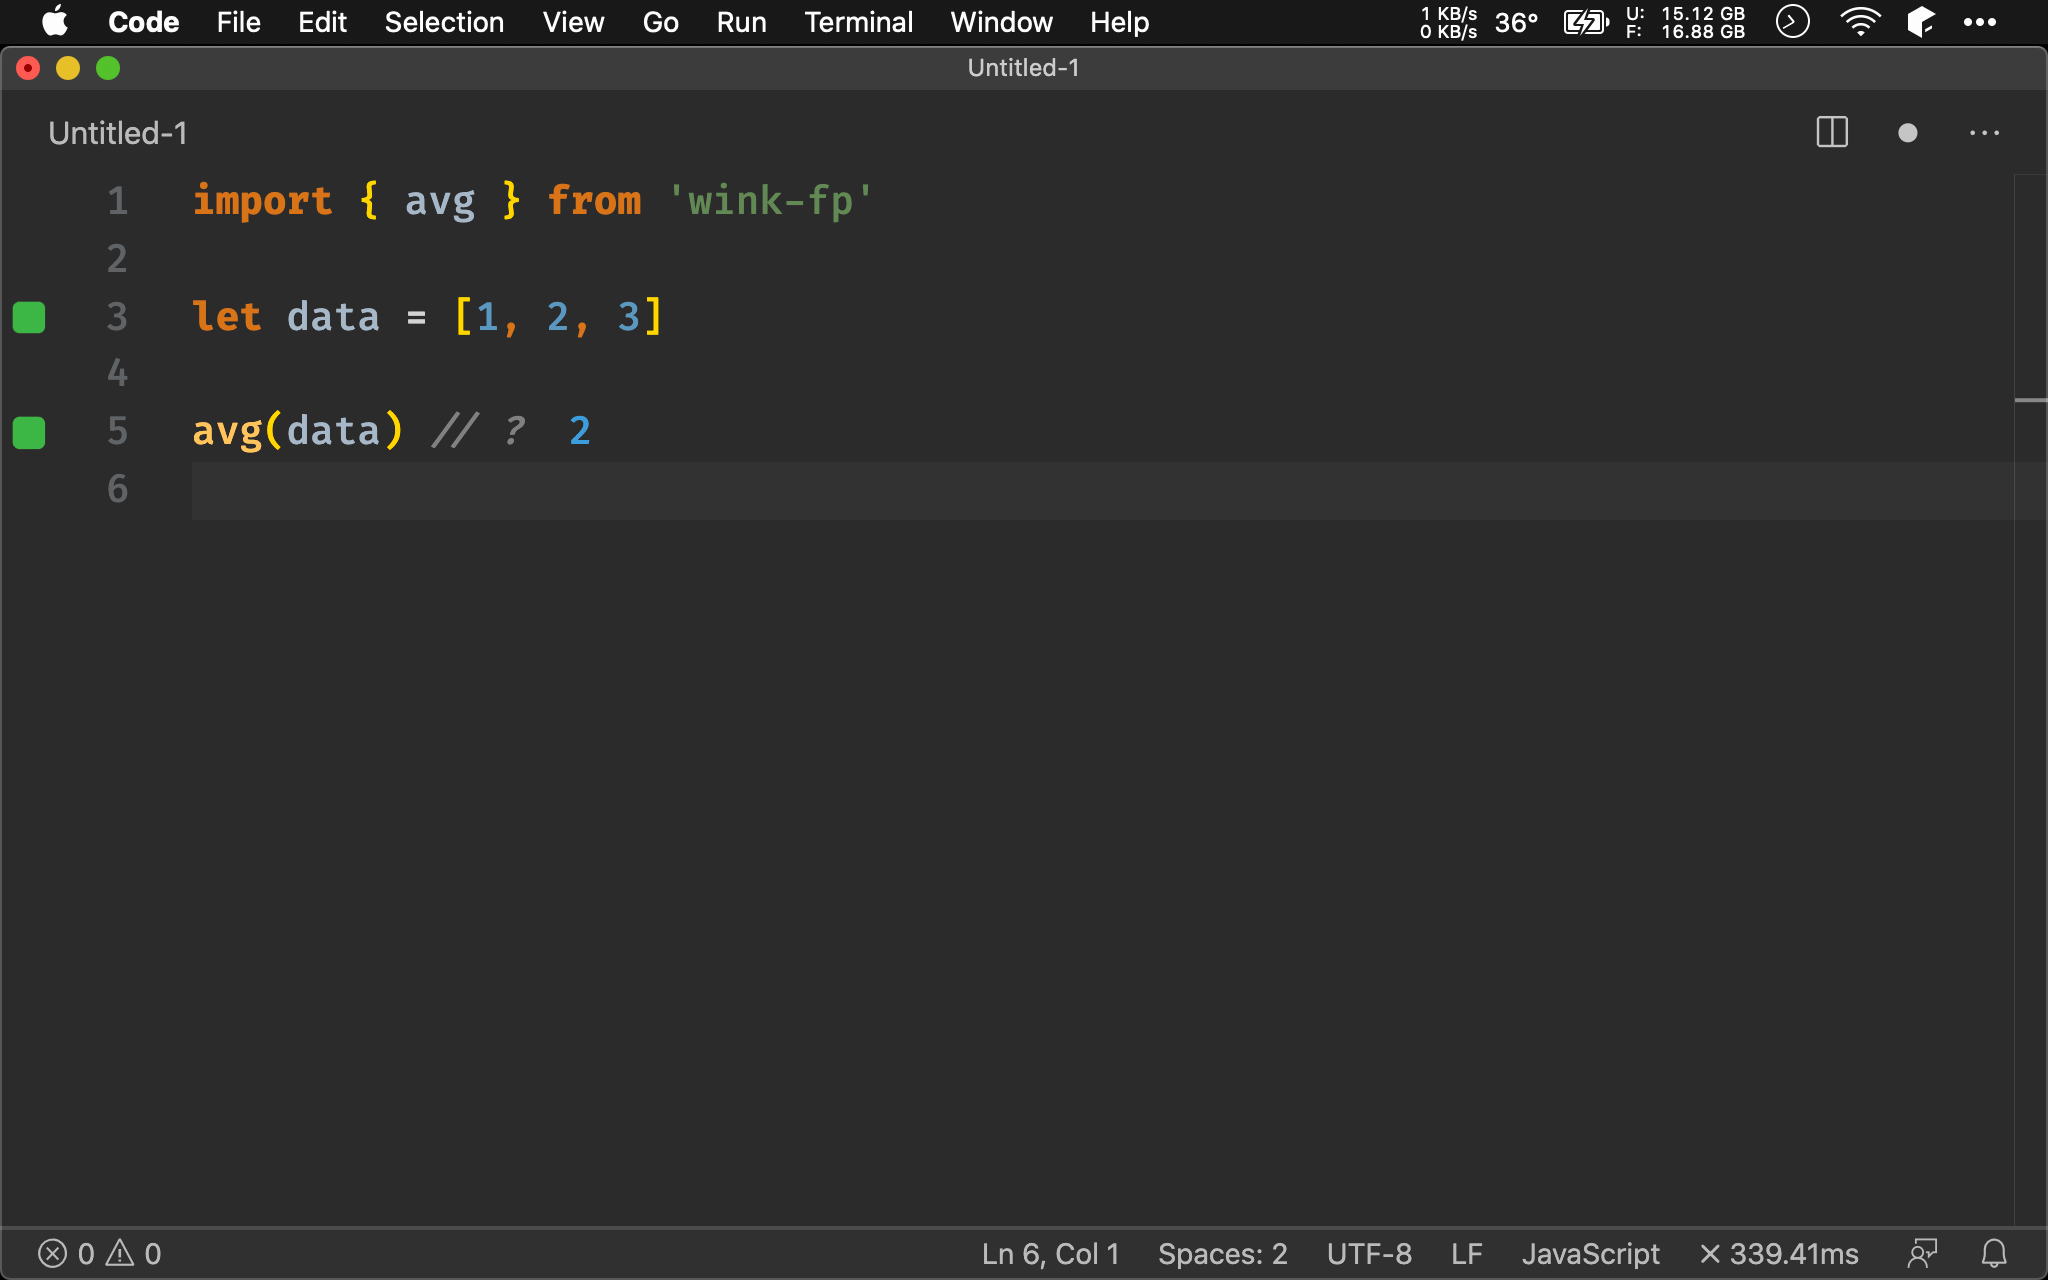Open the menu bar overflow dots
This screenshot has width=2048, height=1280.
1979,22
